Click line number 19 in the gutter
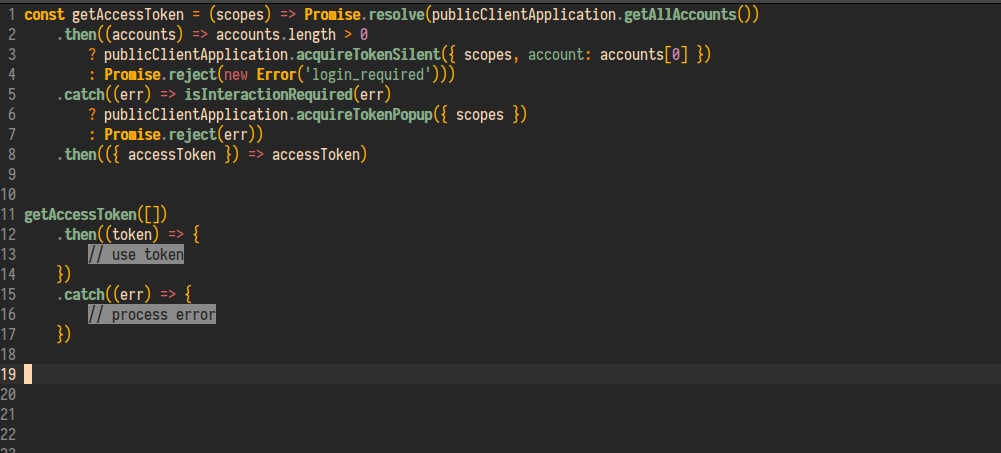The width and height of the screenshot is (1001, 453). 8,374
